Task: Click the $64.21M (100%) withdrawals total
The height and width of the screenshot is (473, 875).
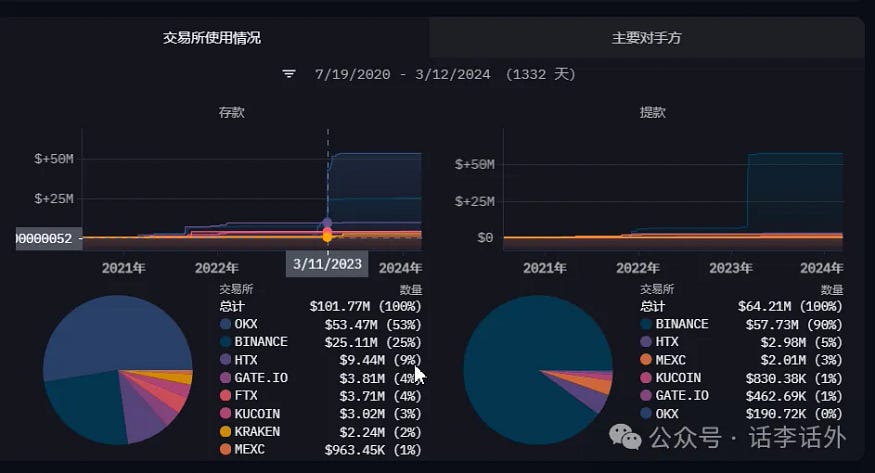Action: point(790,306)
